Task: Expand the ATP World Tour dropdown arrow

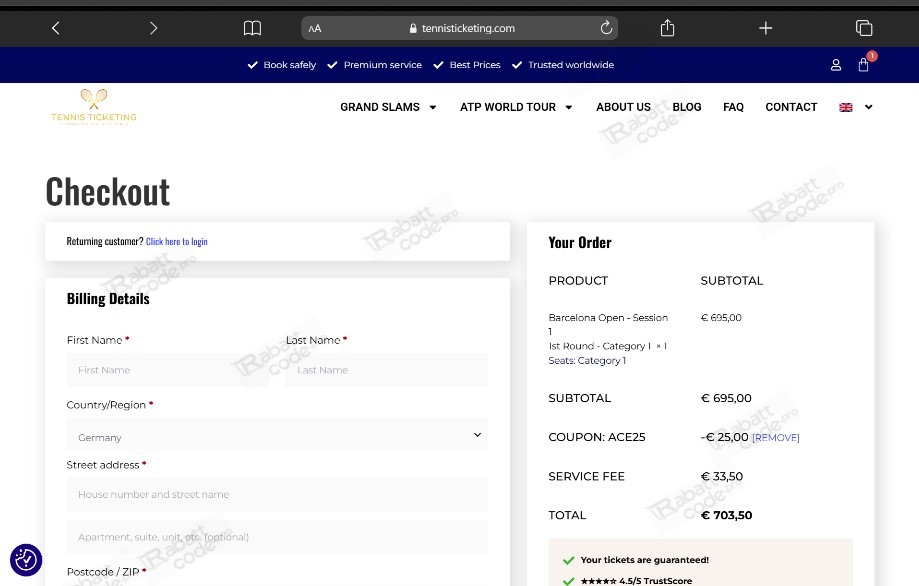Action: click(x=569, y=107)
